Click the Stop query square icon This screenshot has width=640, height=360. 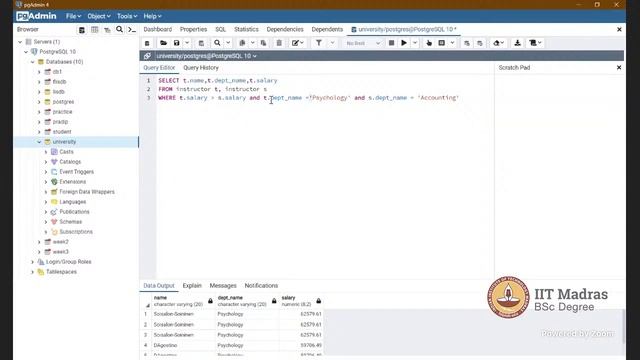point(391,43)
